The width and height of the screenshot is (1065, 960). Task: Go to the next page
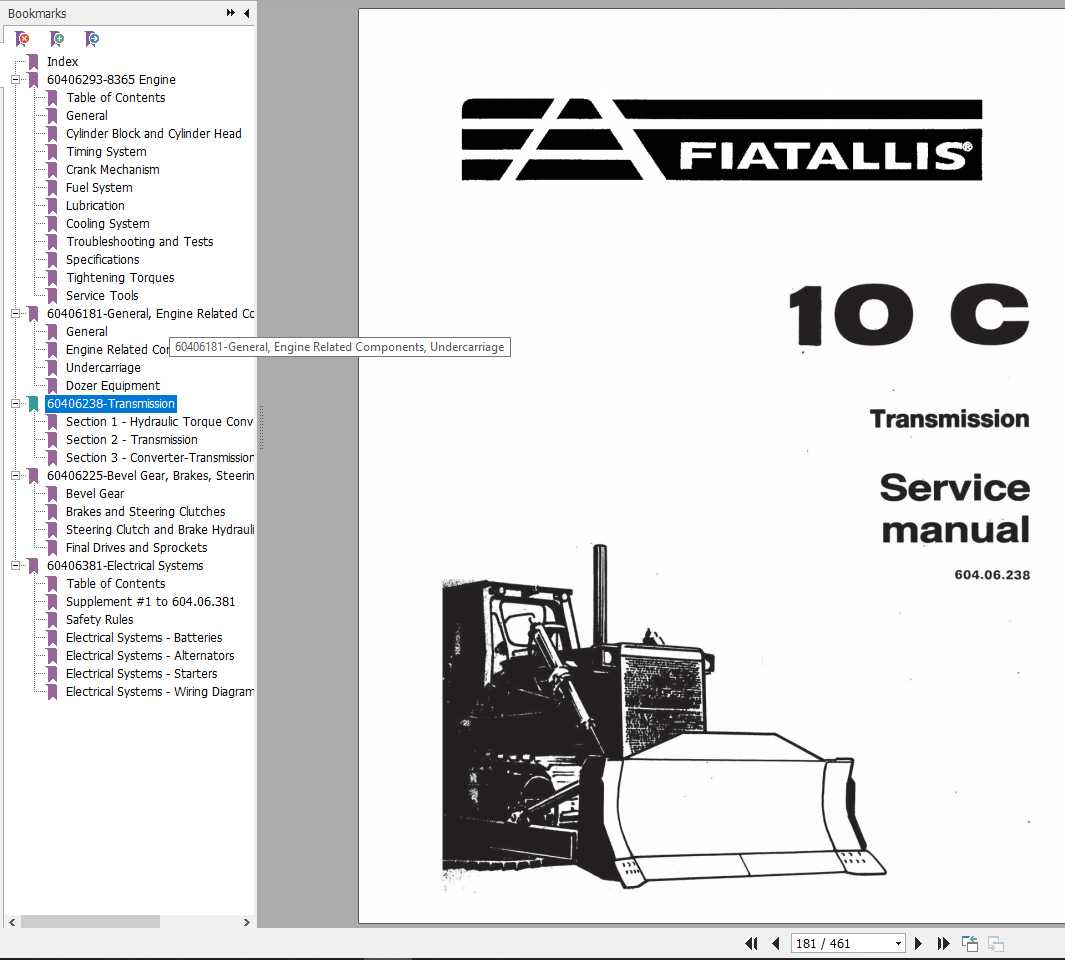pyautogui.click(x=918, y=943)
